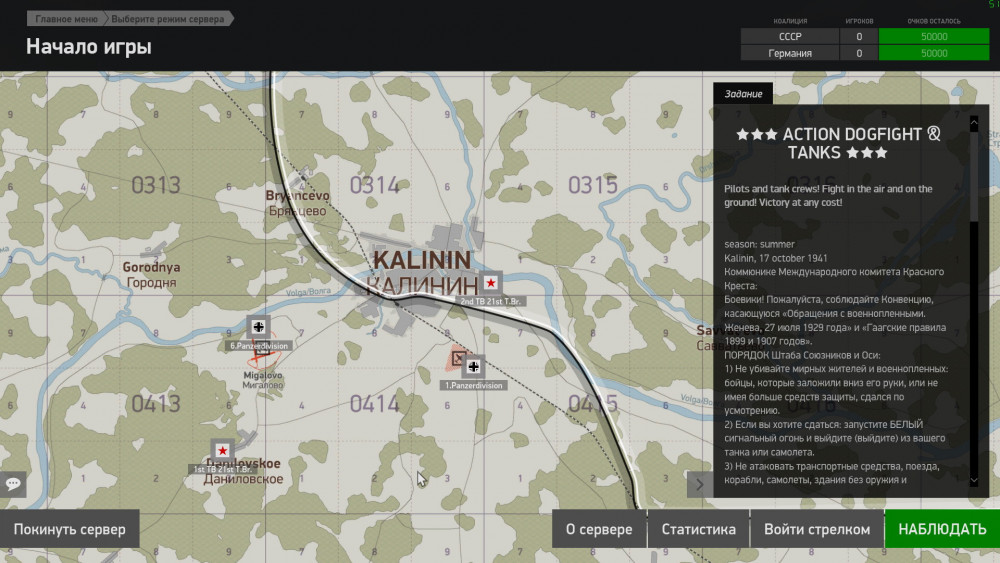Click the Bryancevo town label

(297, 196)
